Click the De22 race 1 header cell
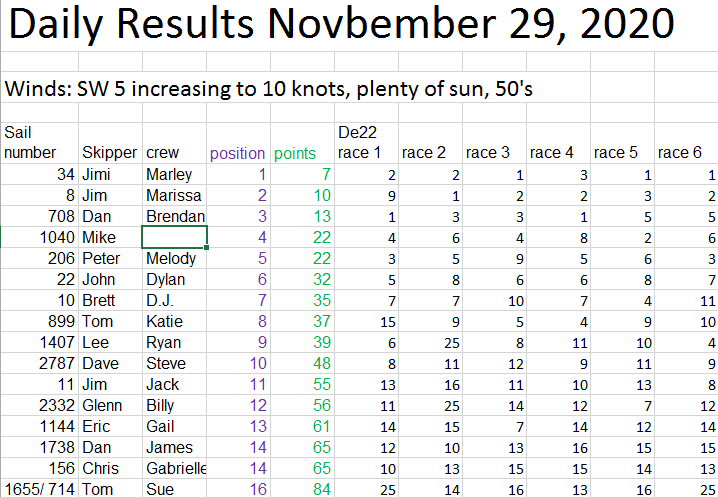Screen dimensions: 718x497 365,142
